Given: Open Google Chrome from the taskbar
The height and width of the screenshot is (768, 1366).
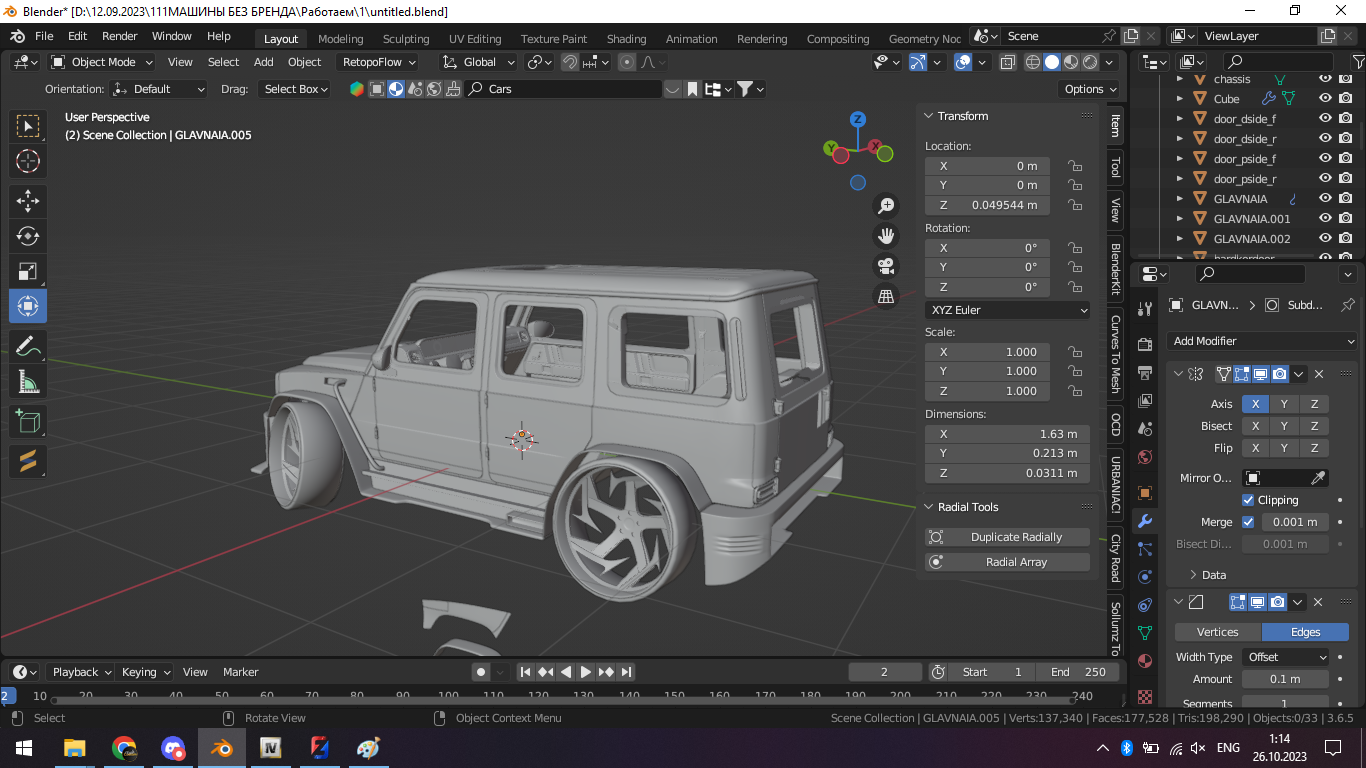Looking at the screenshot, I should click(x=124, y=747).
